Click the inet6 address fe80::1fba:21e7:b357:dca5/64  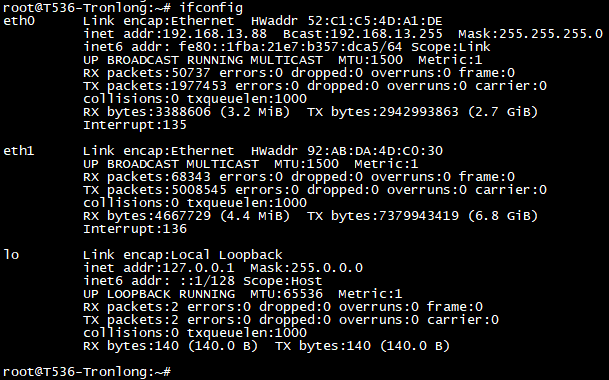click(290, 47)
